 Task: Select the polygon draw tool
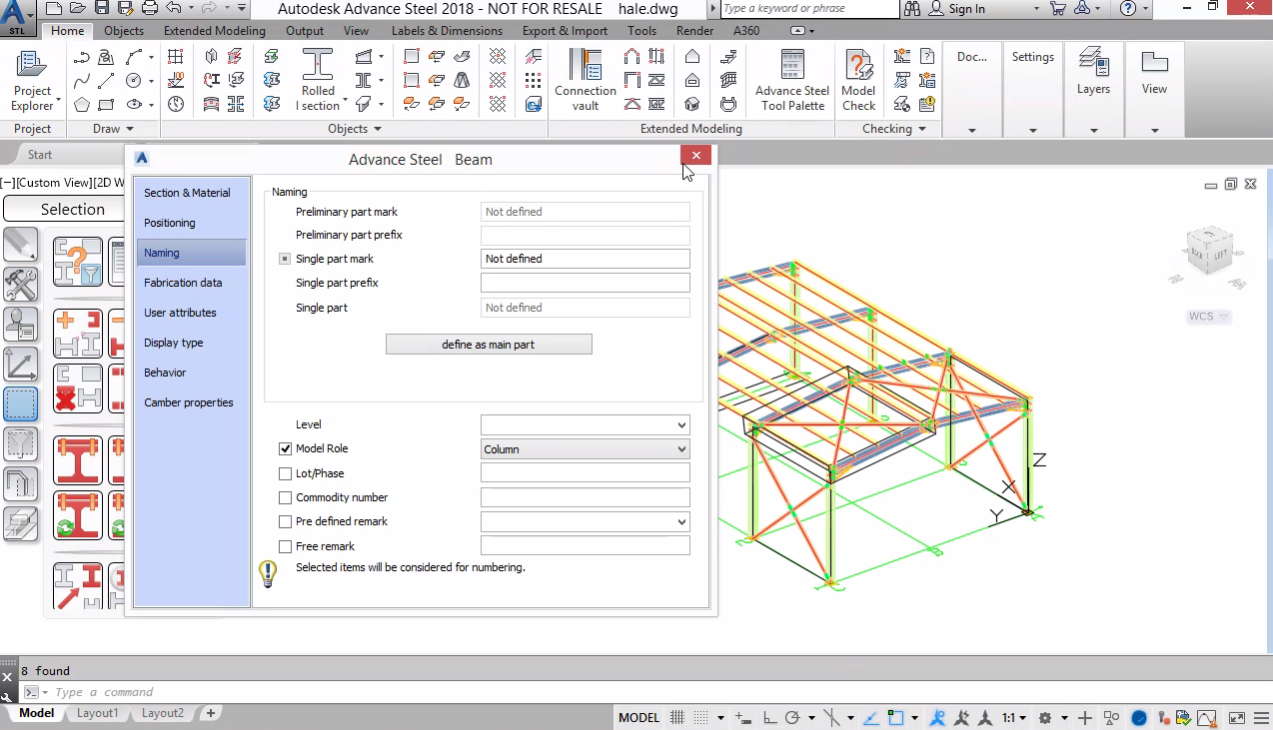pos(81,104)
